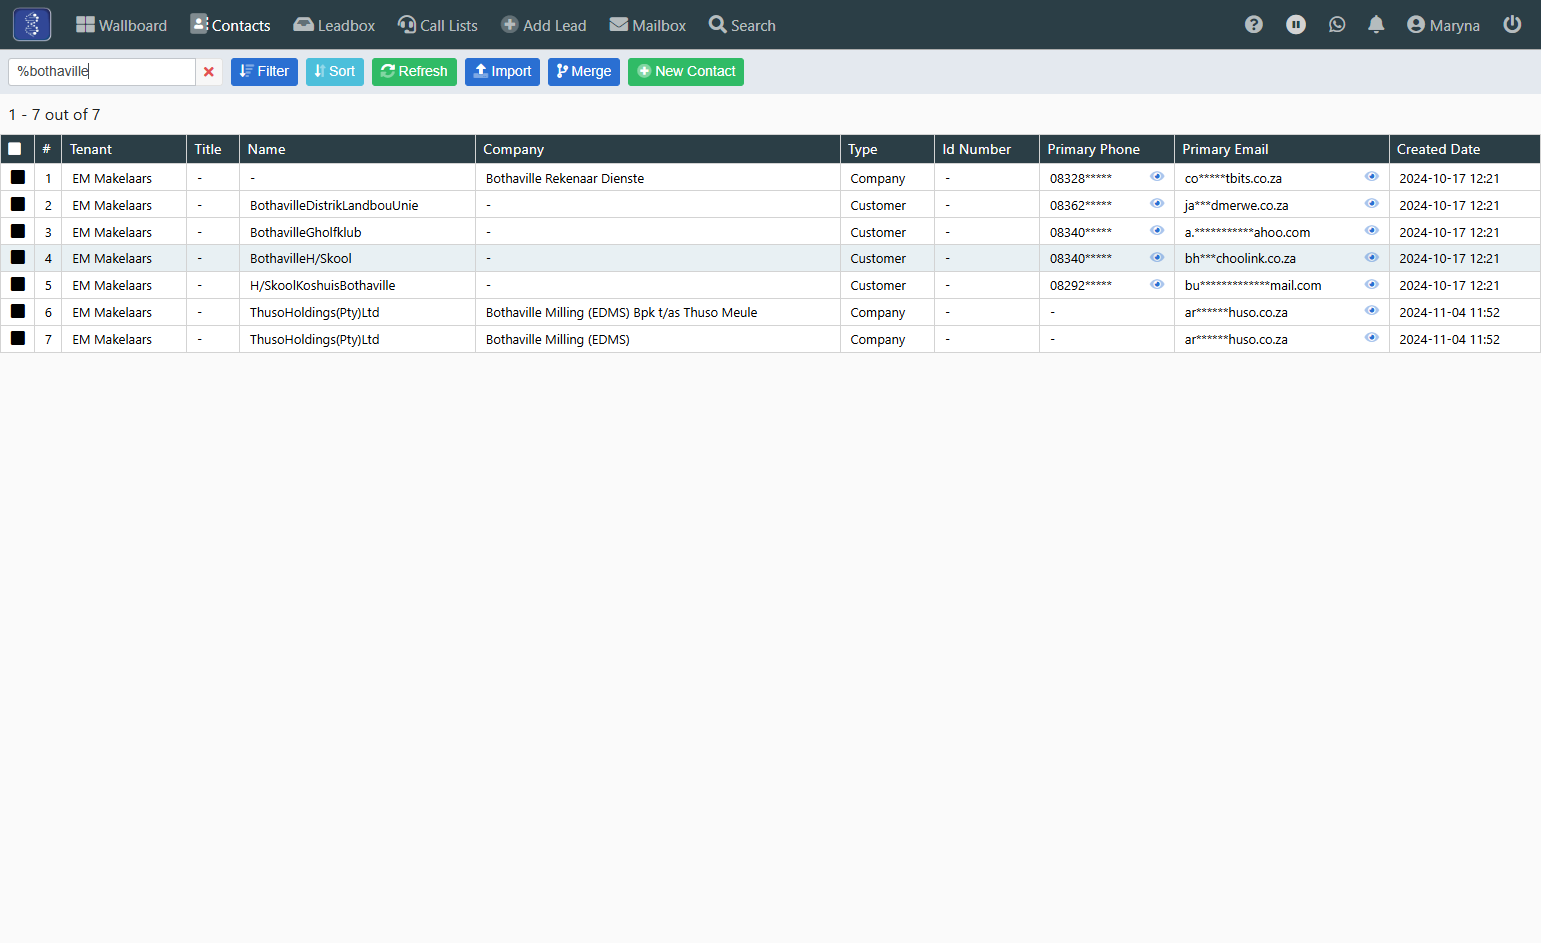The height and width of the screenshot is (945, 1541).
Task: Go to the Leadbox tab
Action: click(334, 25)
